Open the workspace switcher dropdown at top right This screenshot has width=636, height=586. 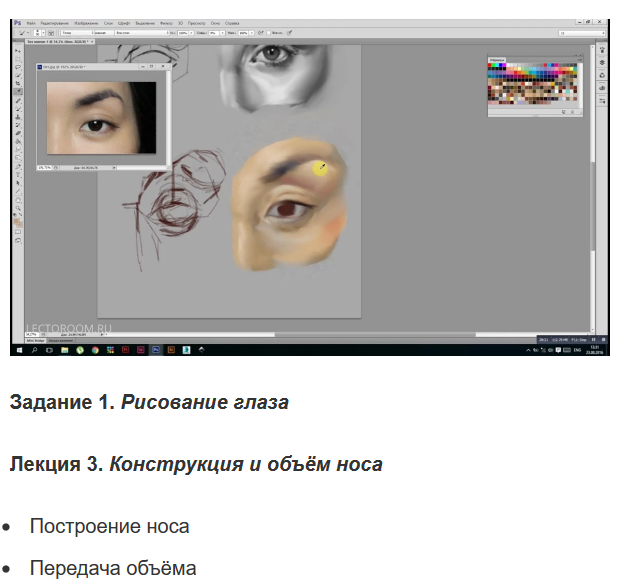(x=582, y=33)
